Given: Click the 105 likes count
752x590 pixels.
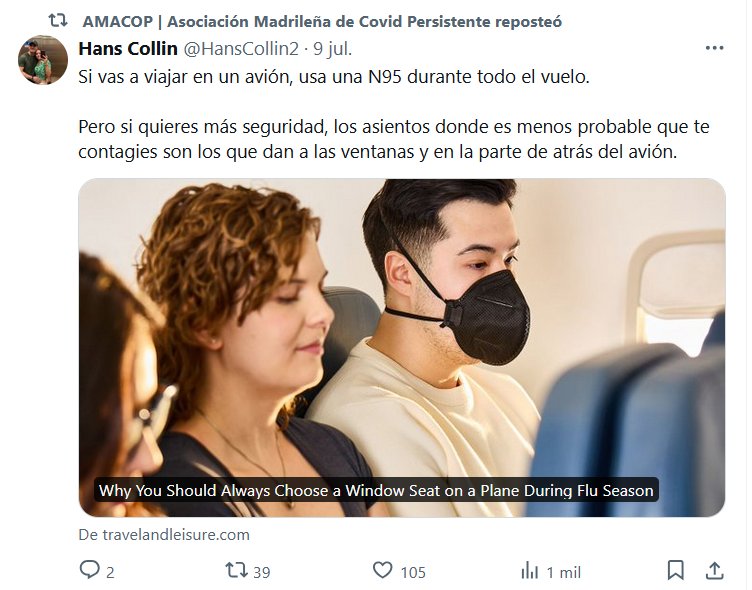Looking at the screenshot, I should pyautogui.click(x=413, y=572).
